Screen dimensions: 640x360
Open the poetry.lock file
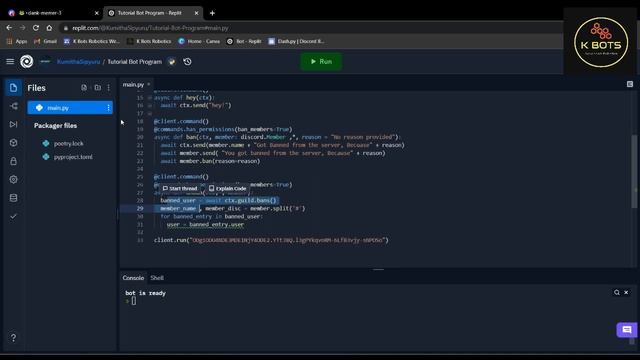[68, 144]
